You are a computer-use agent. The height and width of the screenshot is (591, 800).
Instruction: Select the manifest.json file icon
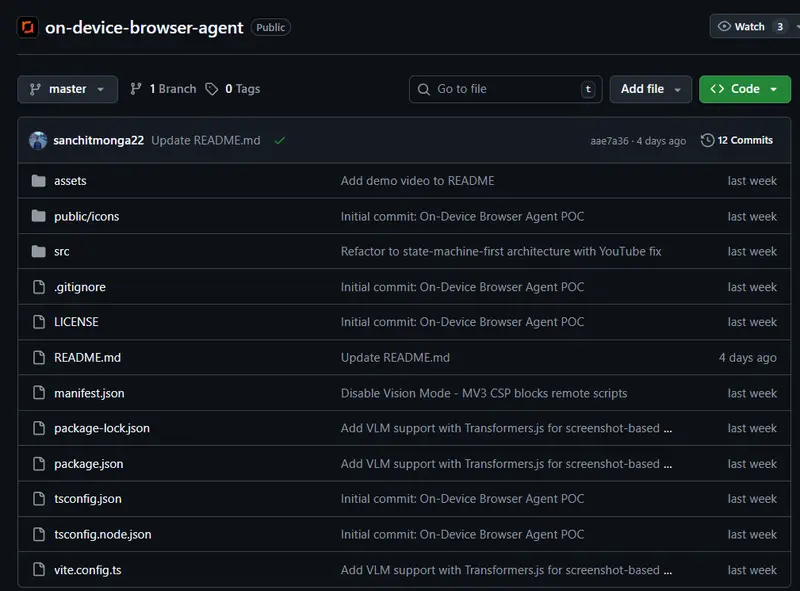coord(40,393)
